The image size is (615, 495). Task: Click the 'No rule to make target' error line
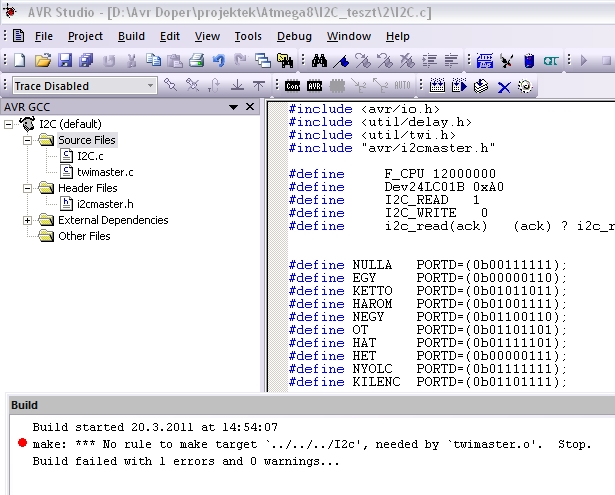coord(312,444)
